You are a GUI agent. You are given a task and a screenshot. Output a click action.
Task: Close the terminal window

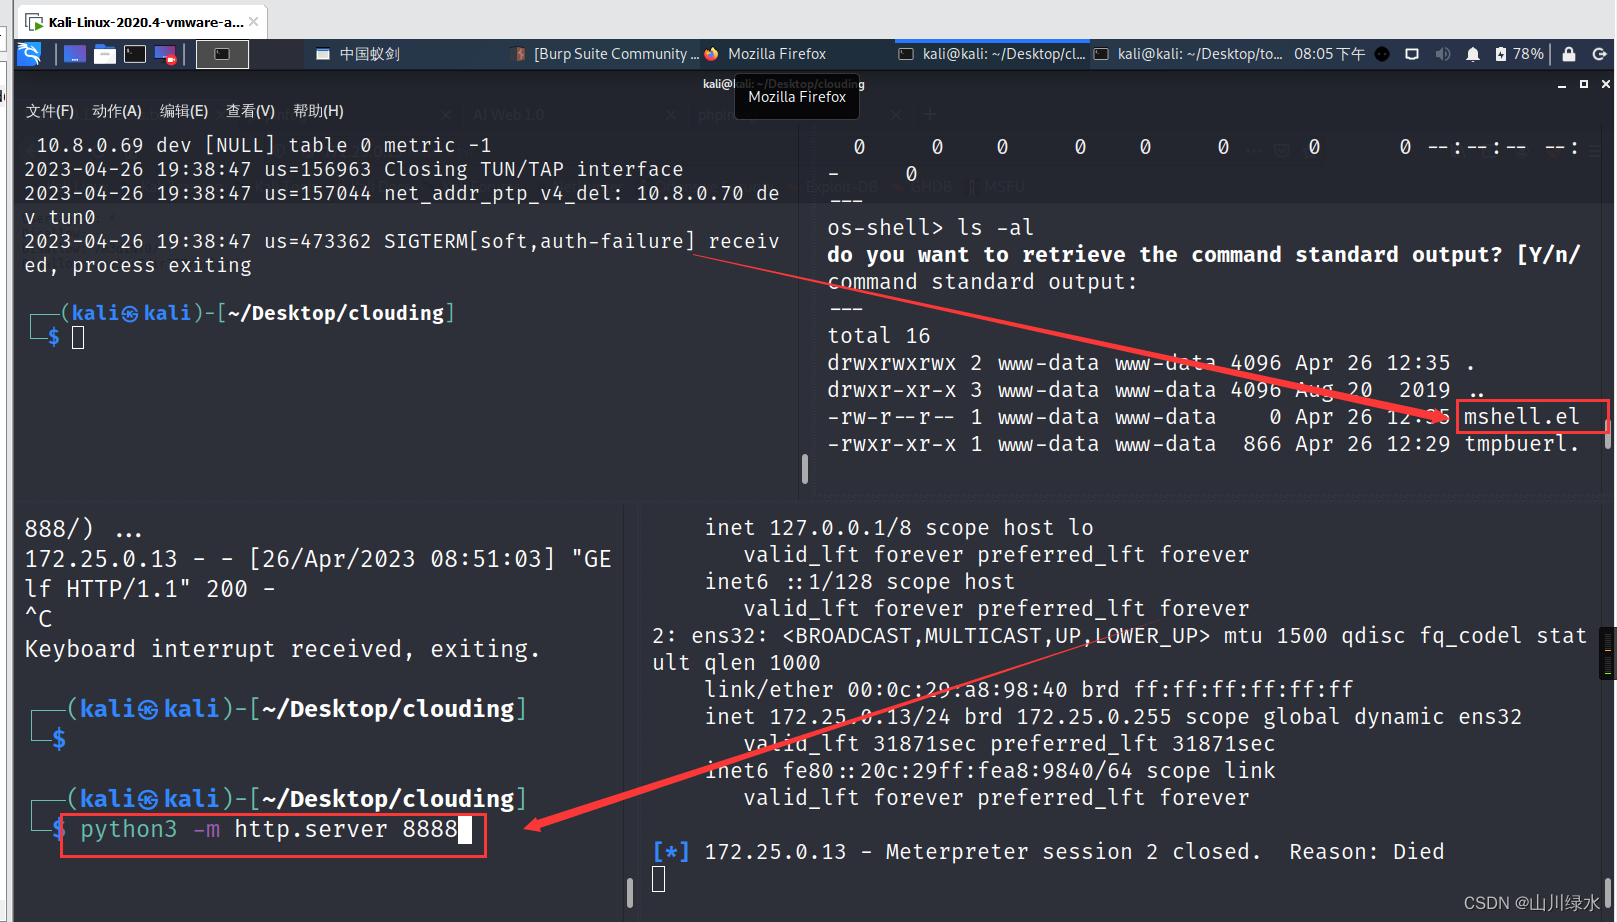(1606, 85)
